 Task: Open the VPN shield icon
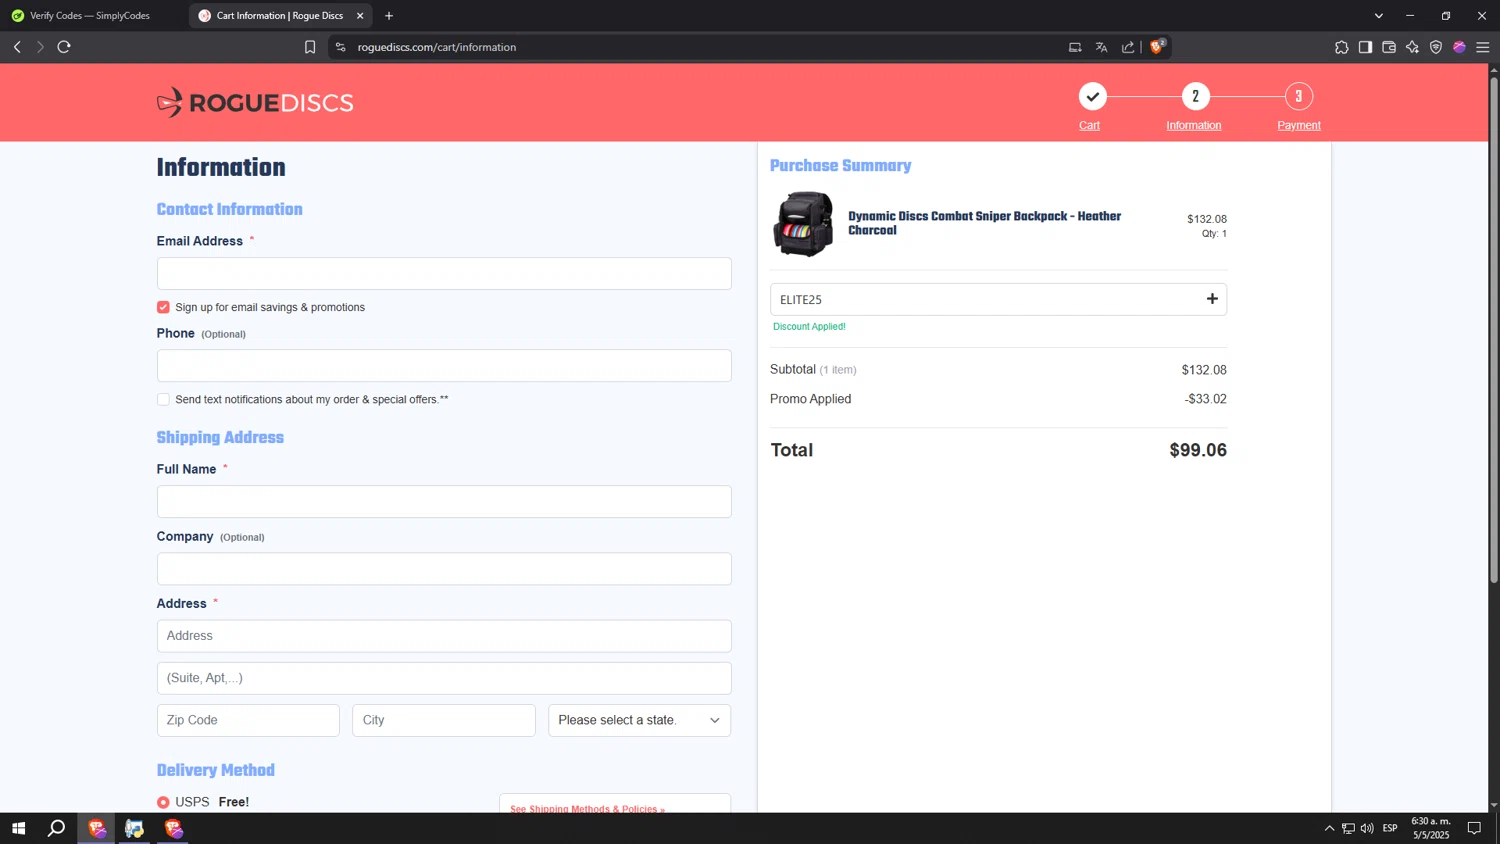click(1436, 47)
